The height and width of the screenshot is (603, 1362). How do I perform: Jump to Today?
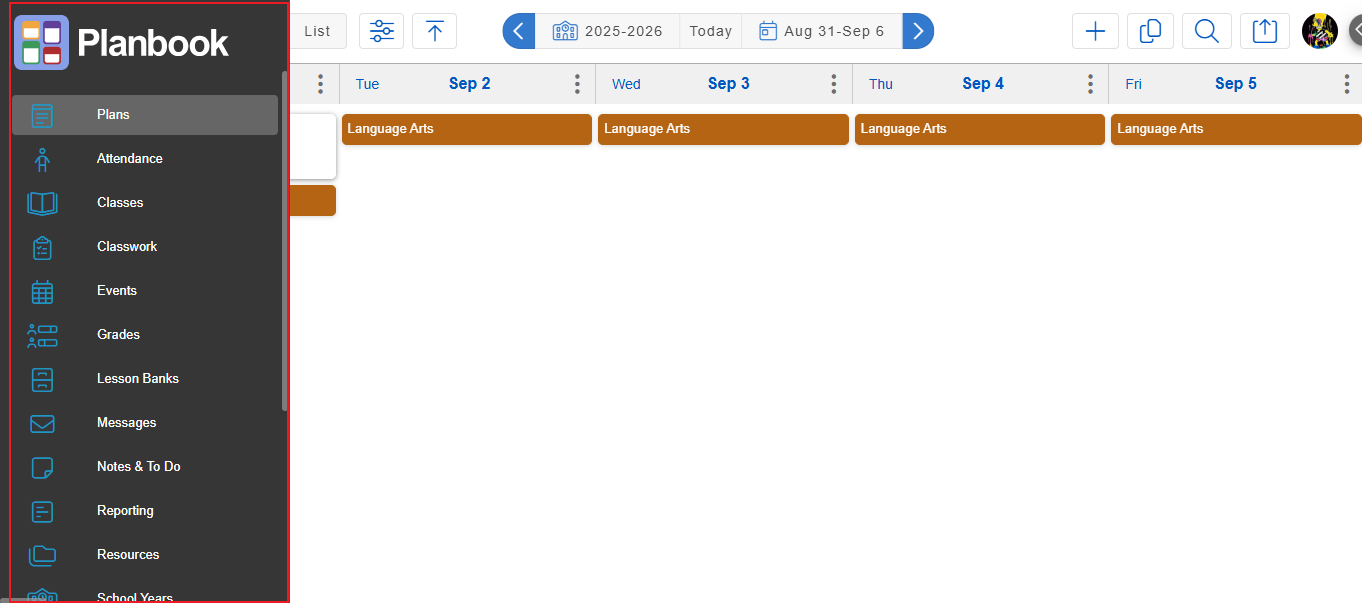(x=710, y=31)
